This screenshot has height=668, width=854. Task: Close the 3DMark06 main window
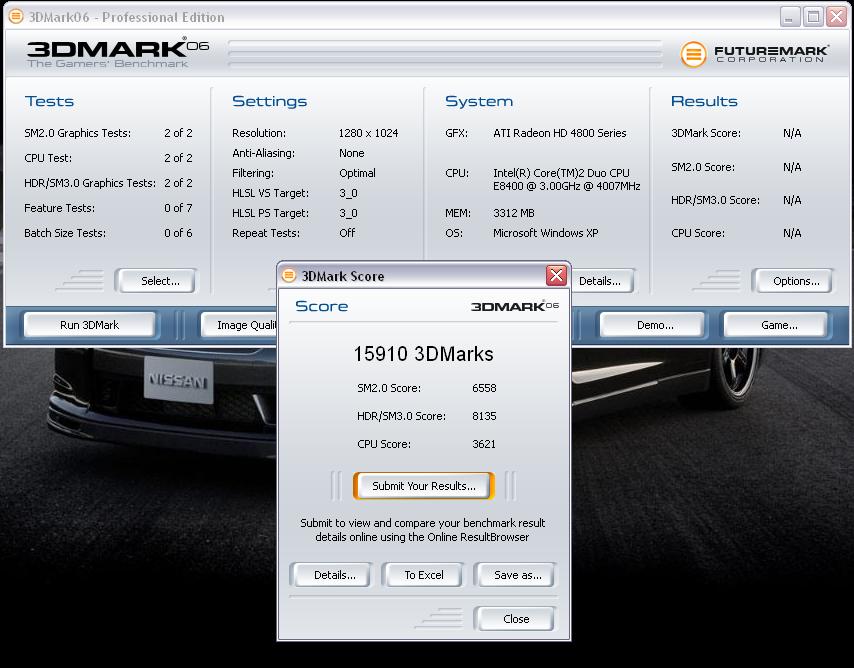tap(836, 17)
